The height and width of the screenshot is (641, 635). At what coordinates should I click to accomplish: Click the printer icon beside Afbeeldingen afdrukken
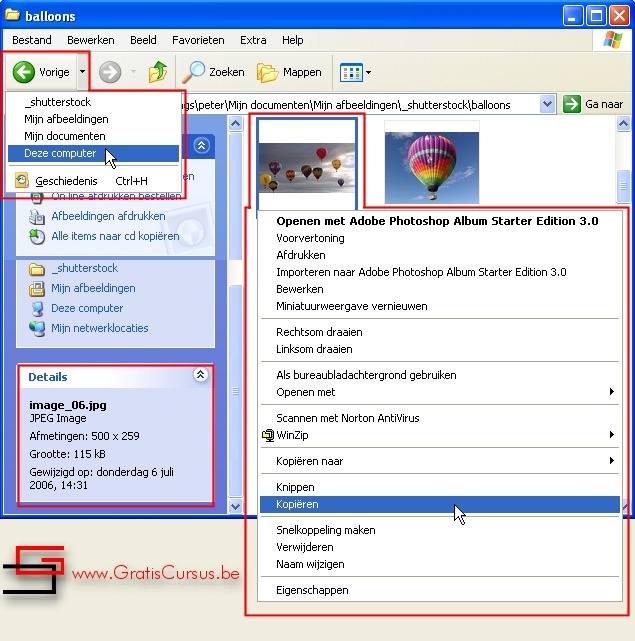[x=37, y=217]
